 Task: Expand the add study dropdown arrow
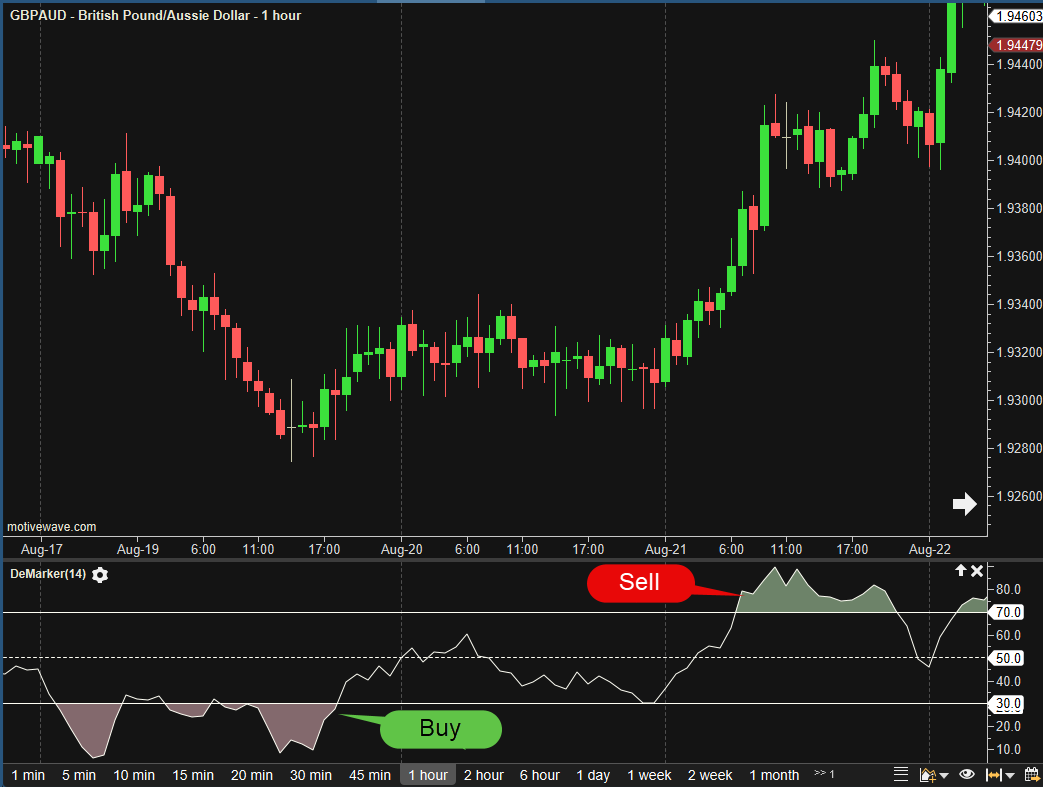click(x=944, y=776)
